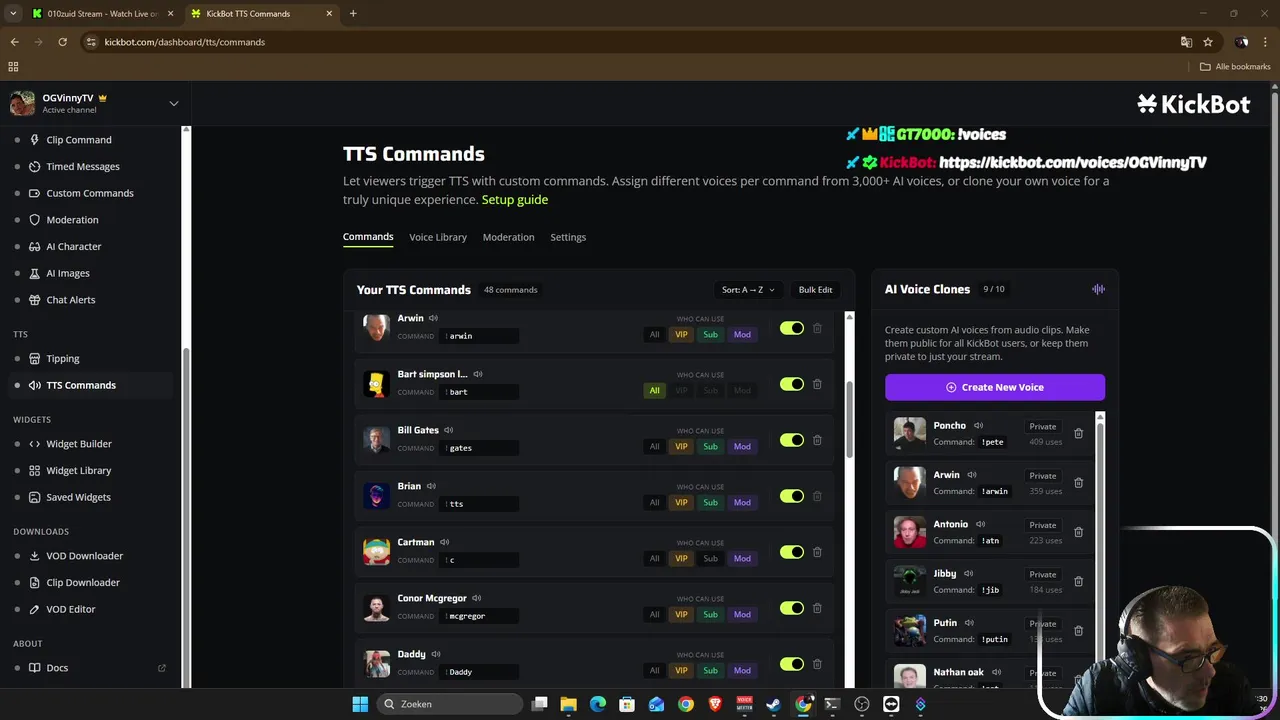Open the Widget Builder sidebar item

tap(90, 444)
